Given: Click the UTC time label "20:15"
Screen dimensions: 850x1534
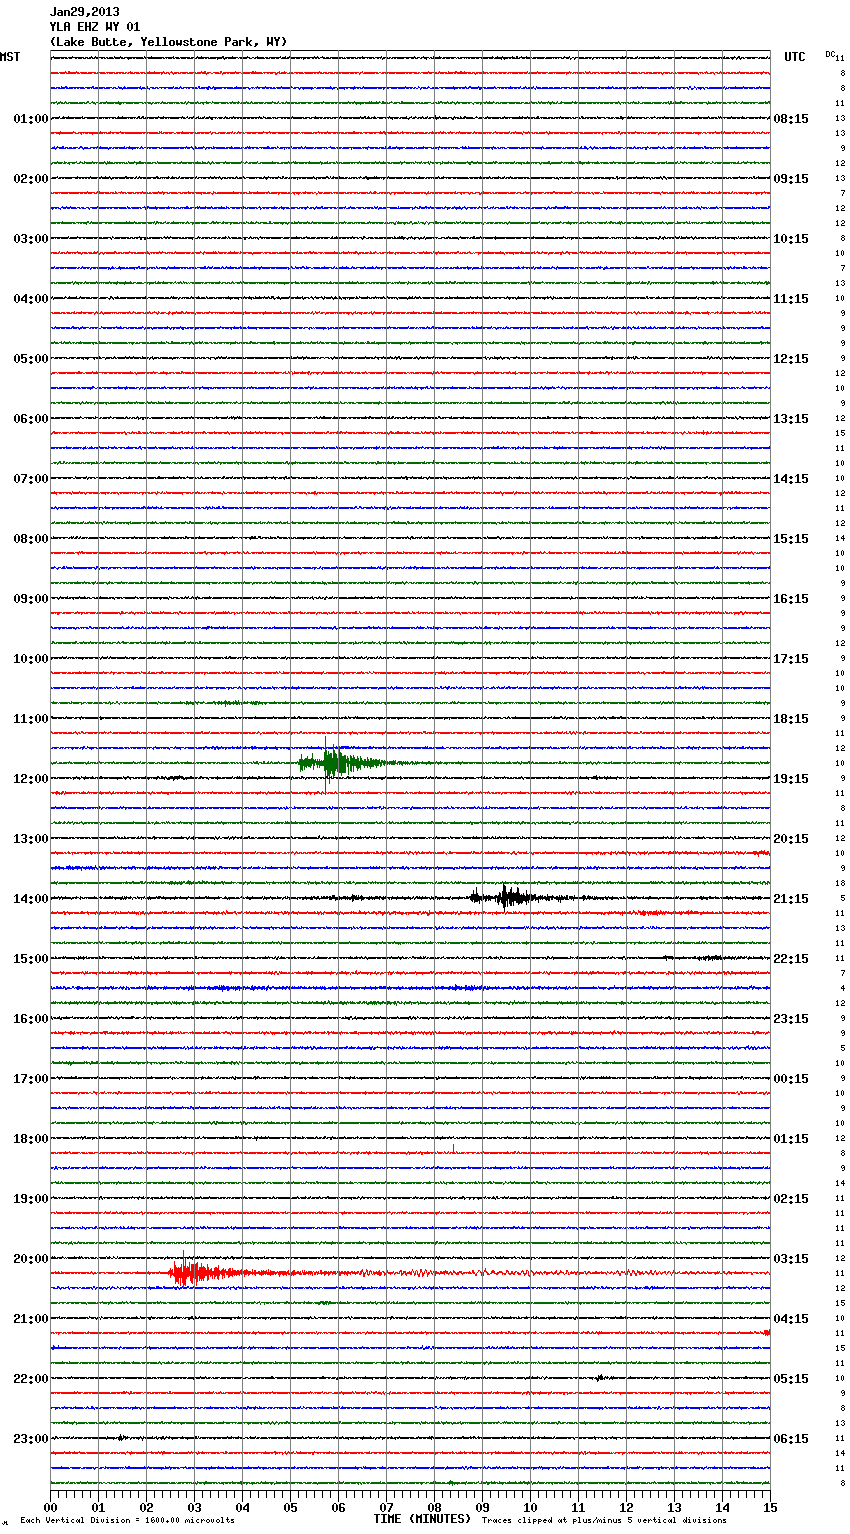Looking at the screenshot, I should (791, 839).
